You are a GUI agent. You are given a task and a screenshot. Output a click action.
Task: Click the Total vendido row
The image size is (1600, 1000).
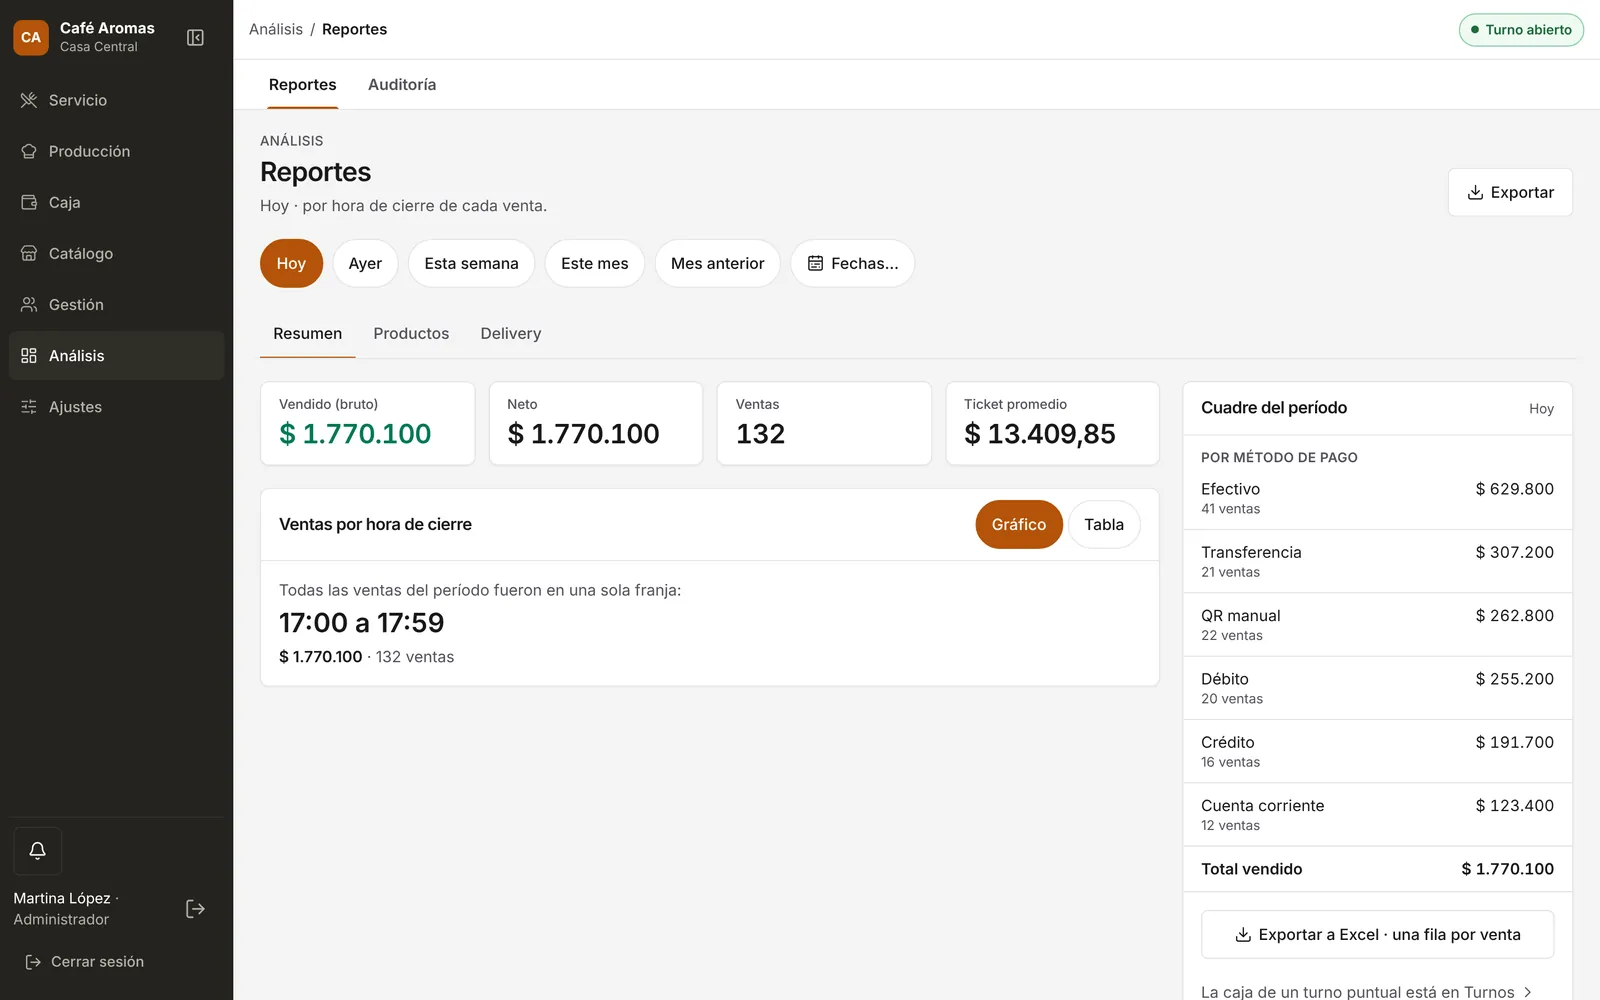click(x=1377, y=869)
